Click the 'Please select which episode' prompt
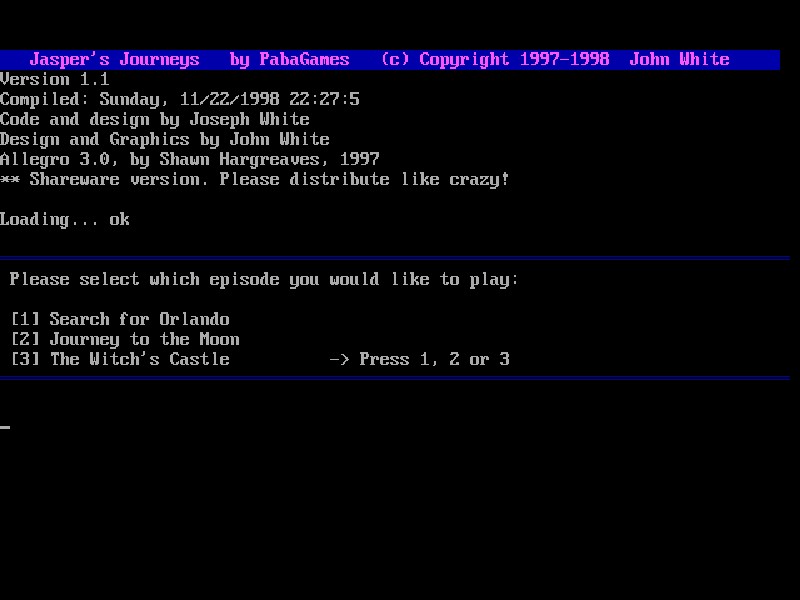 pyautogui.click(x=264, y=279)
